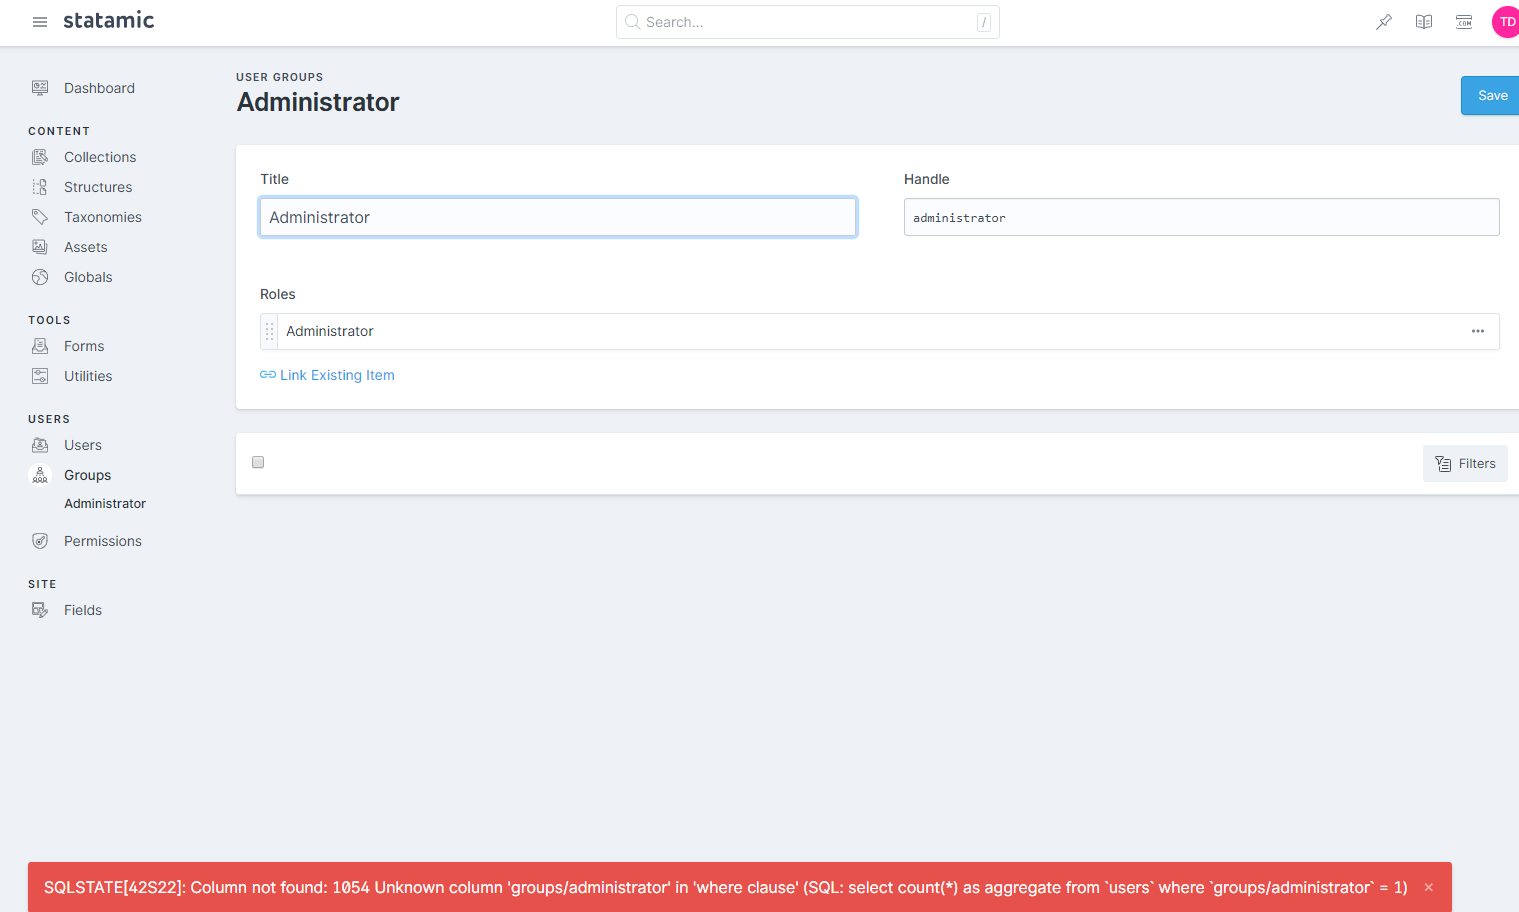Open the Fields page under Site

(83, 610)
